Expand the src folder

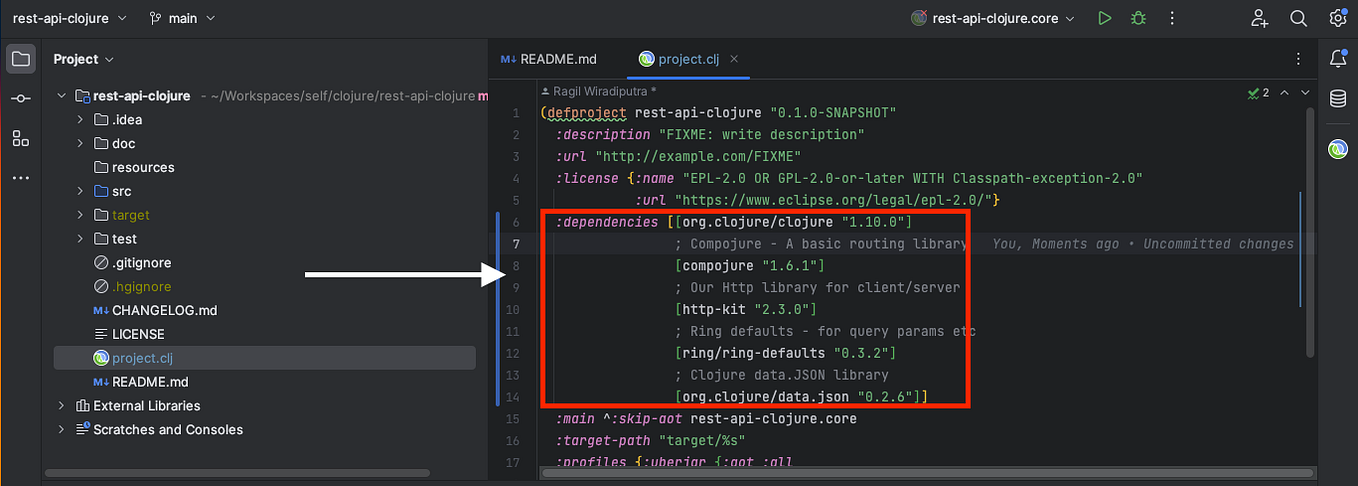[80, 191]
